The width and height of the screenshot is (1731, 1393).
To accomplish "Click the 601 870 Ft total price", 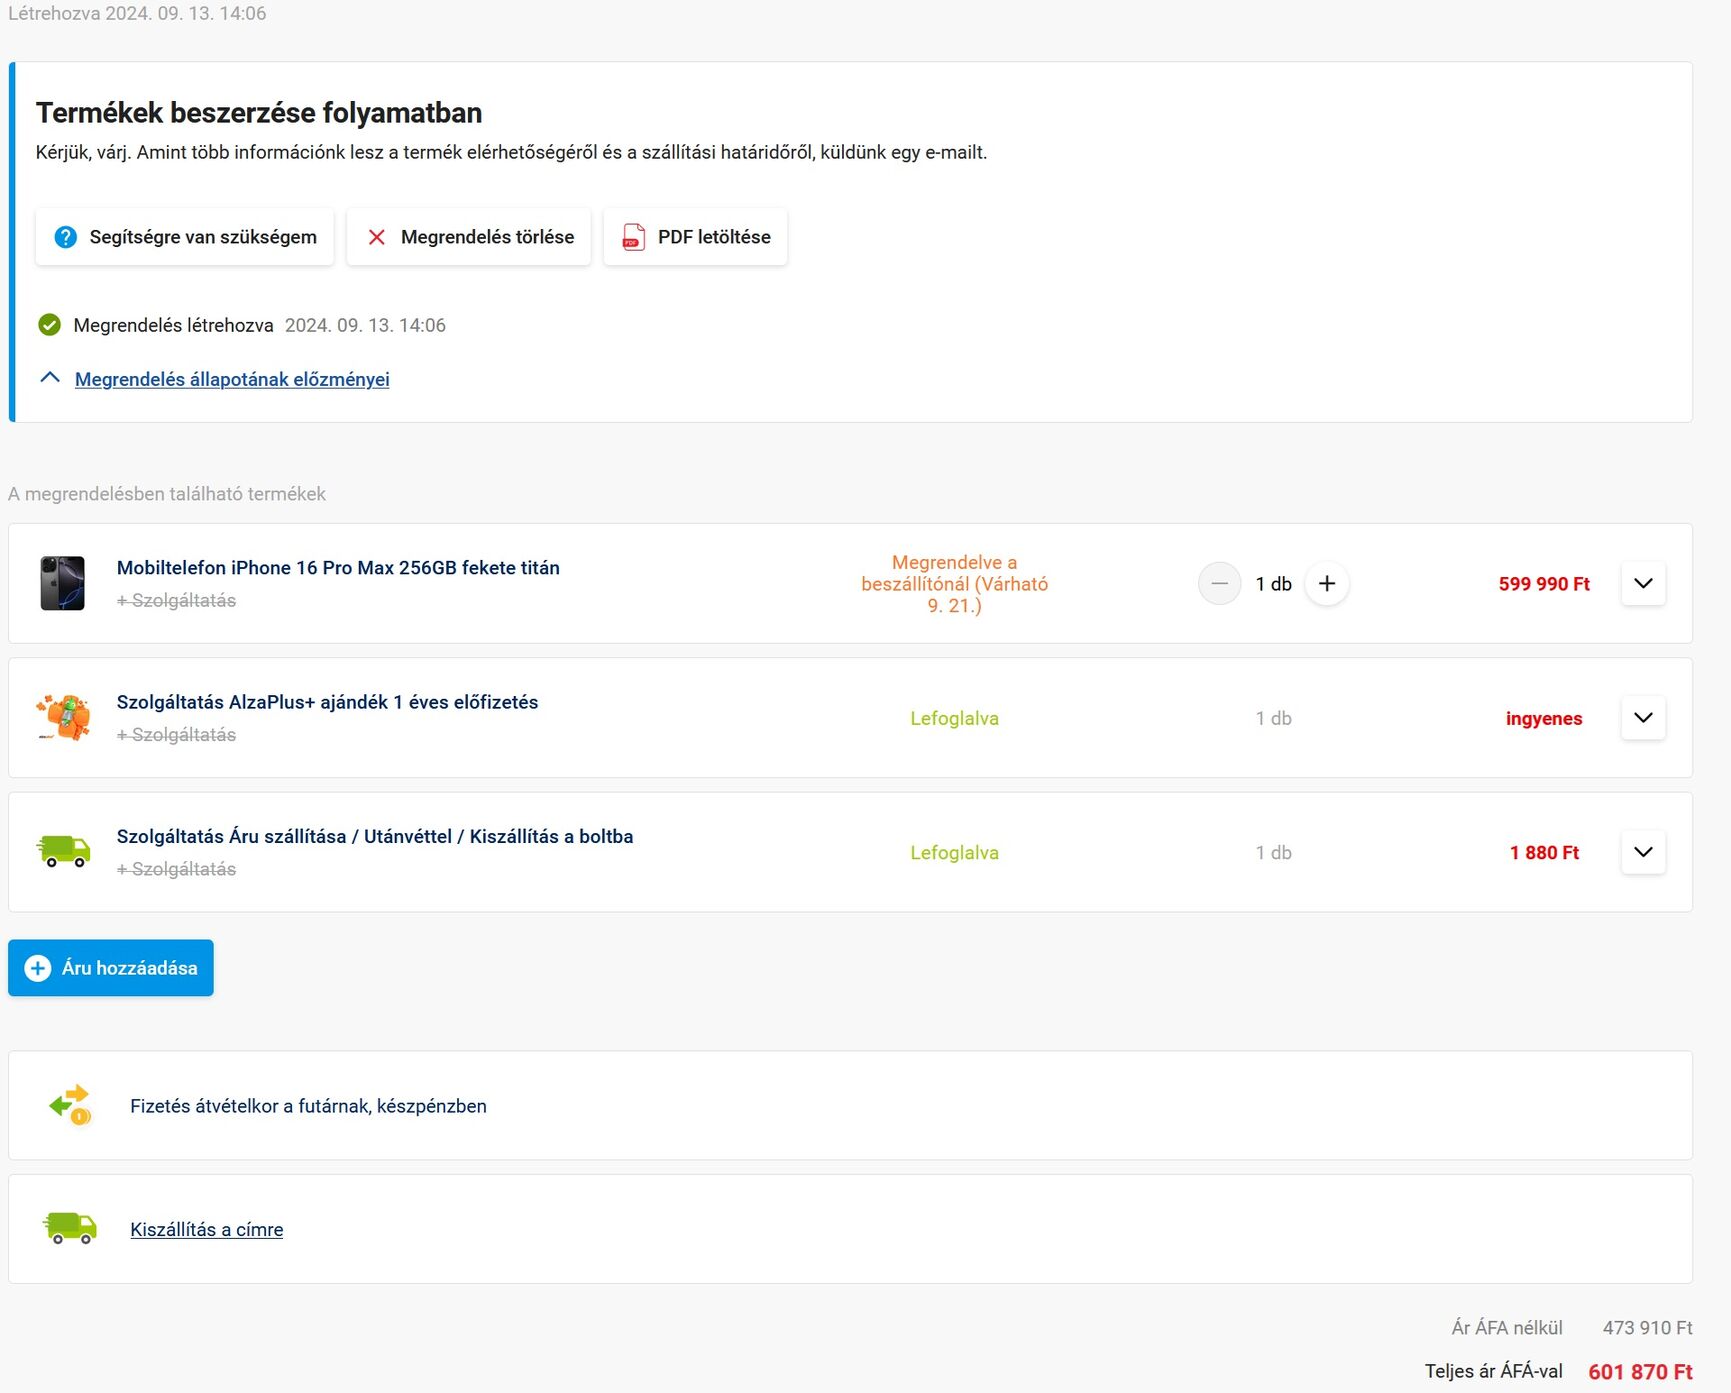I will click(x=1640, y=1372).
